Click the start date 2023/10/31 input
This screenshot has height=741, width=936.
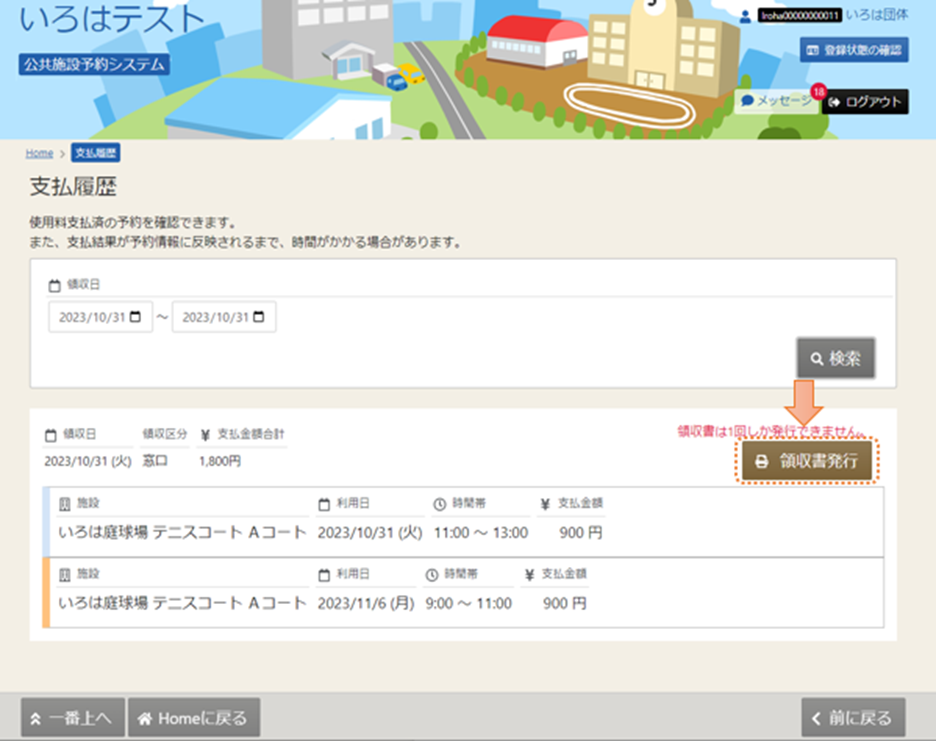tap(92, 317)
